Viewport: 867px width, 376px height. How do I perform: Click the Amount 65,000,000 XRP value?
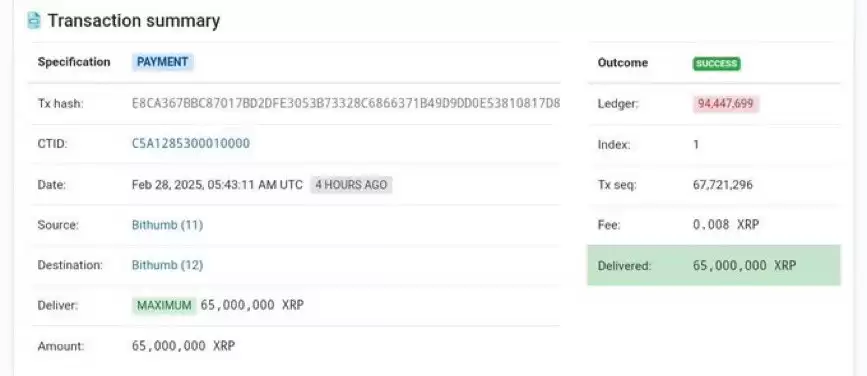(x=184, y=346)
